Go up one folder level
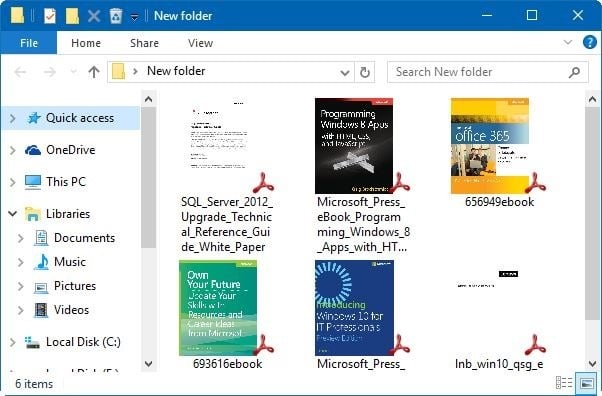 click(94, 72)
